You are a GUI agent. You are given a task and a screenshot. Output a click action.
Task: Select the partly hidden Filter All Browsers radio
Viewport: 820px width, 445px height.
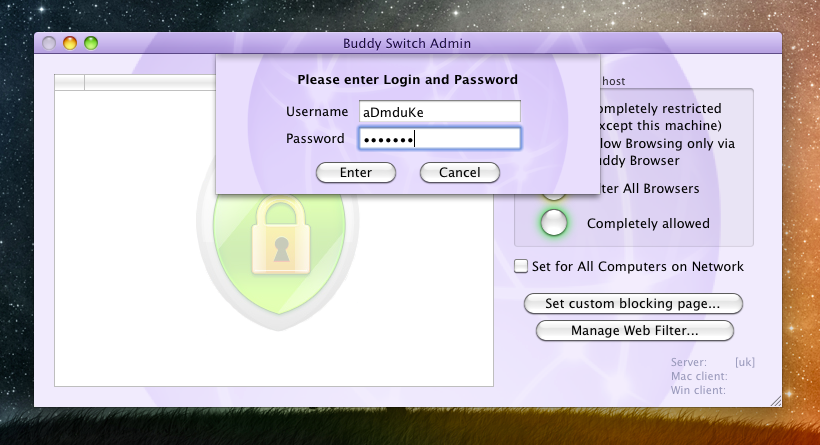(553, 197)
